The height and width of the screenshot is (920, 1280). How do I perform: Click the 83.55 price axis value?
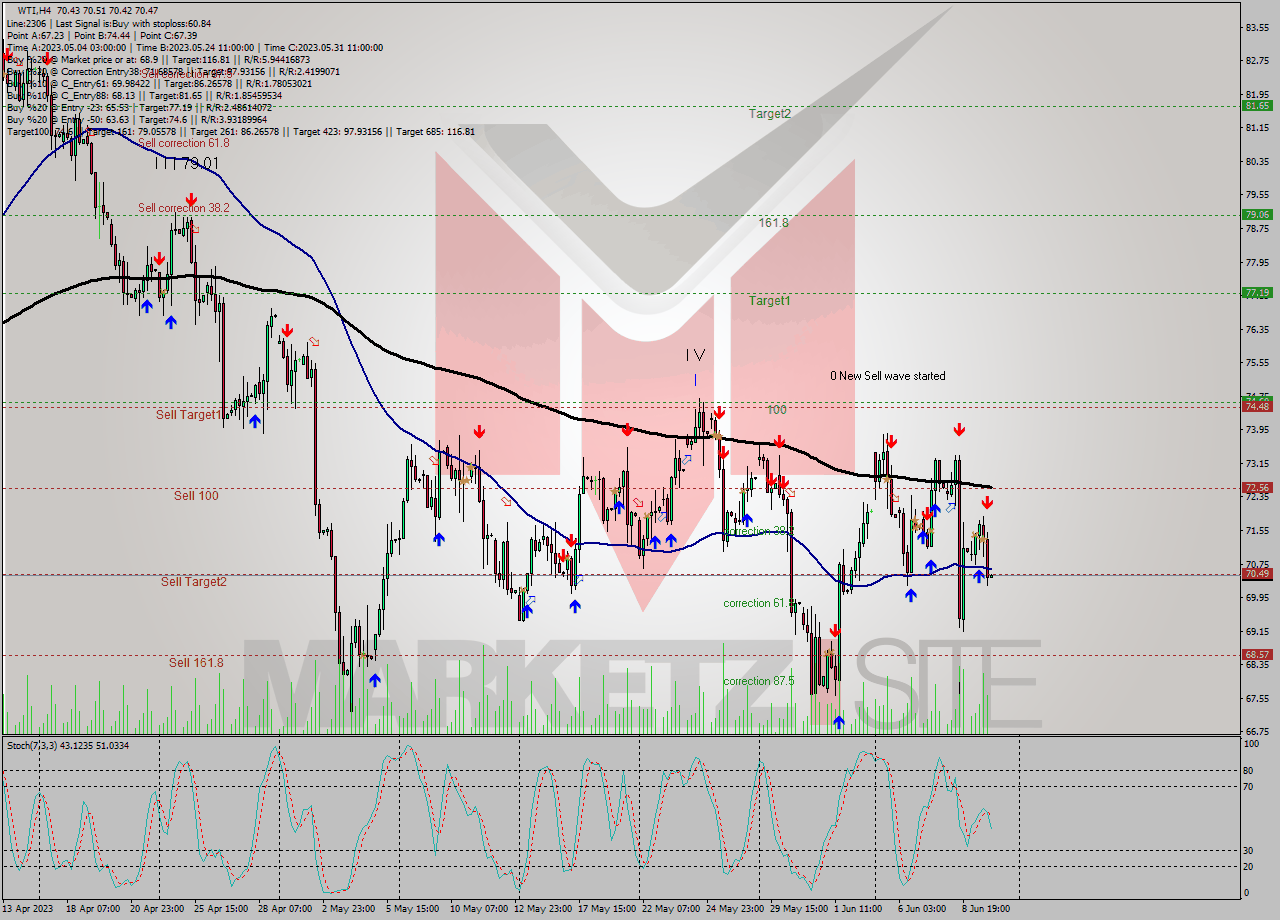[x=1258, y=28]
